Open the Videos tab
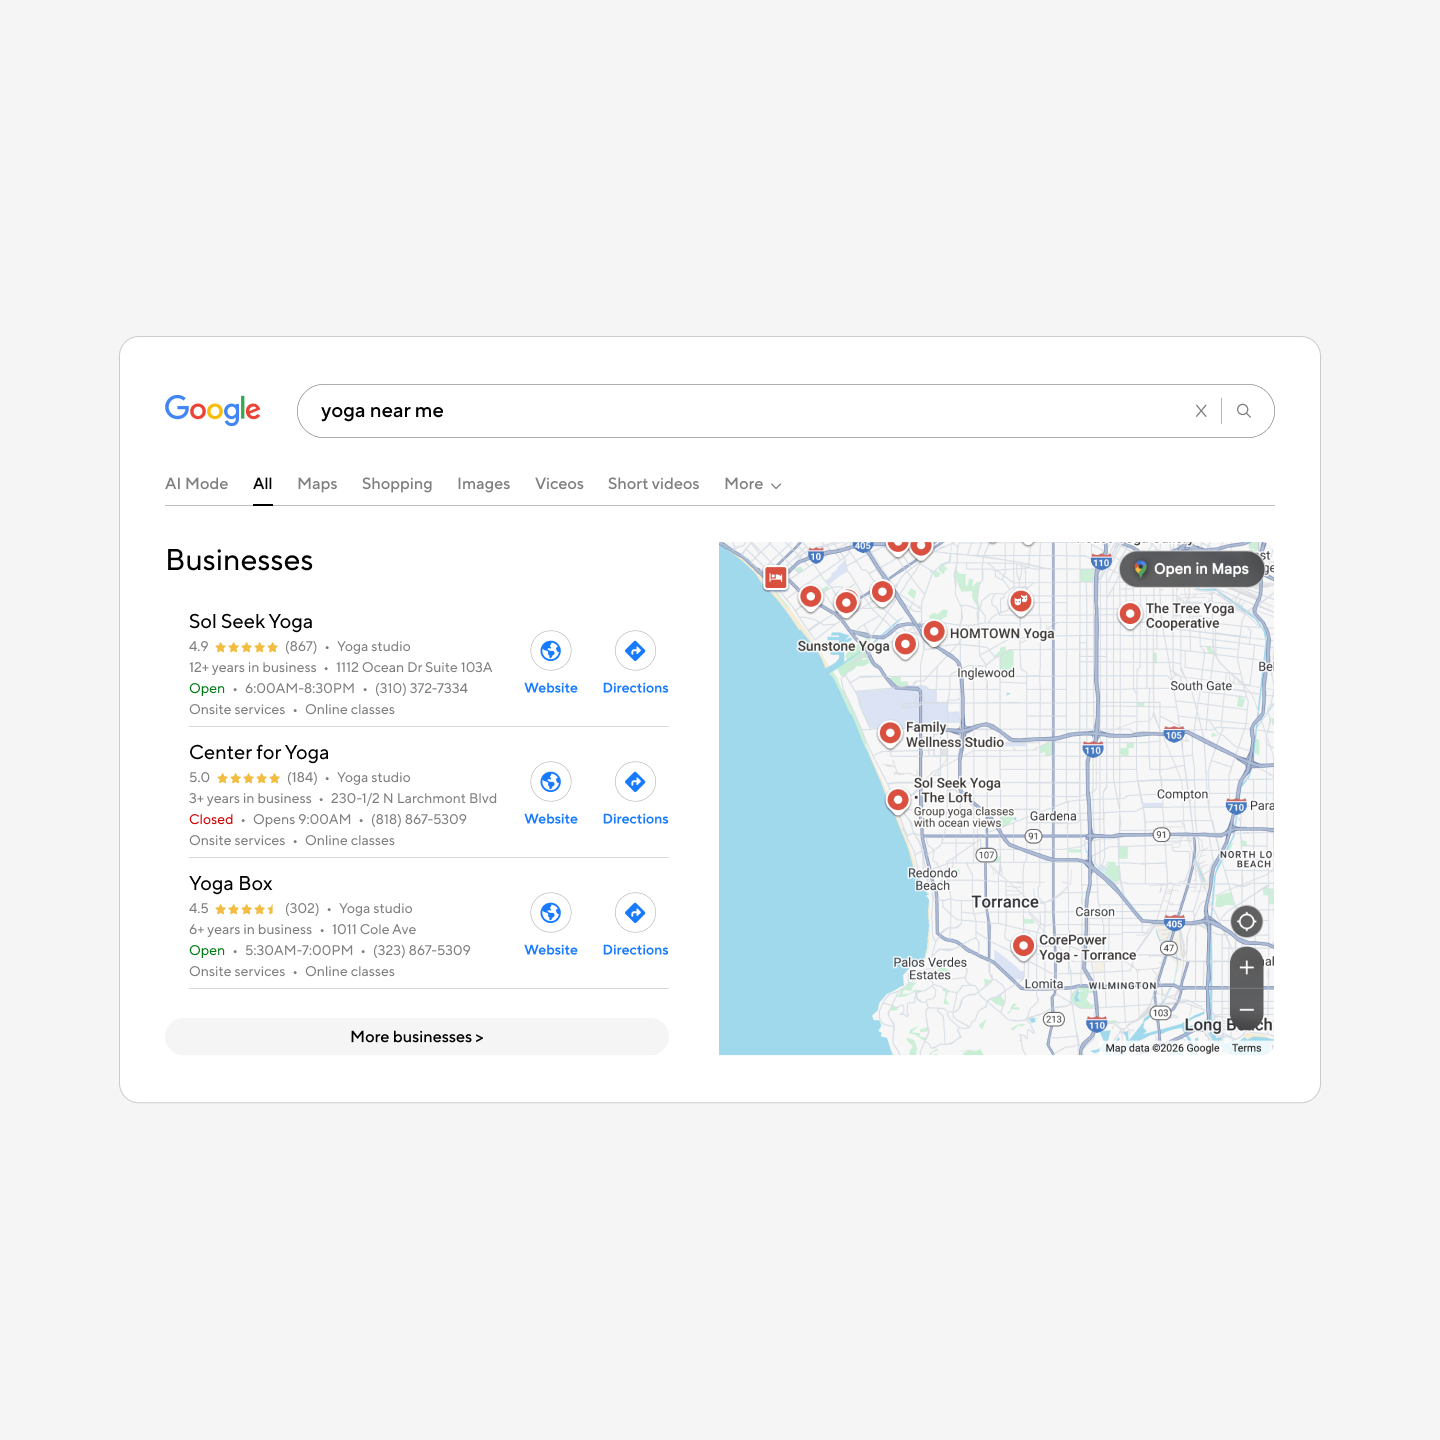The image size is (1440, 1440). coord(559,484)
